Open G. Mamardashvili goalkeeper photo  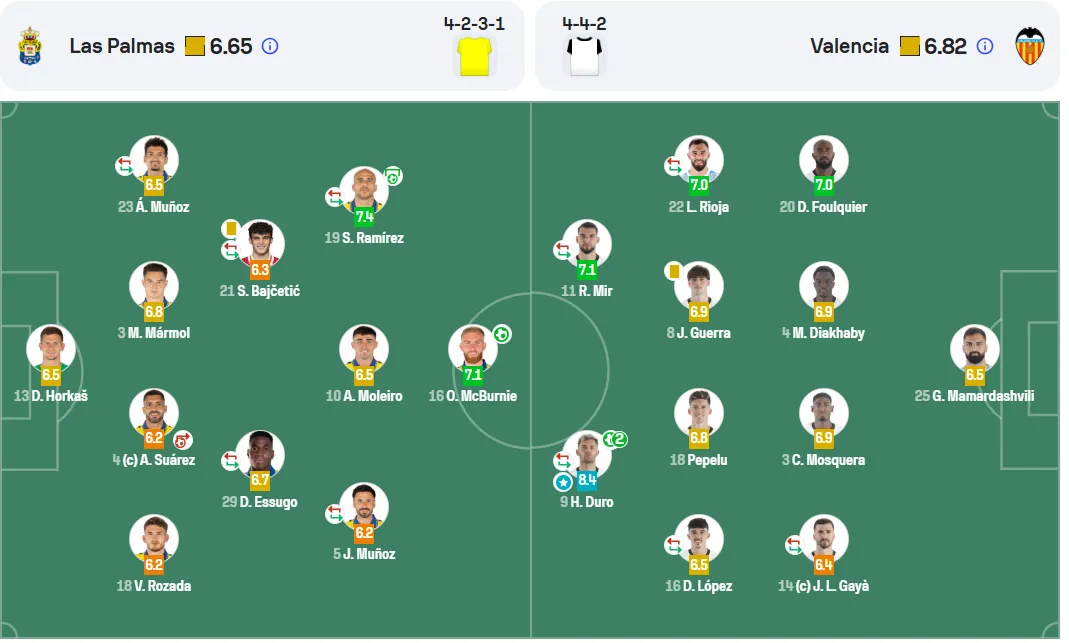(x=976, y=348)
